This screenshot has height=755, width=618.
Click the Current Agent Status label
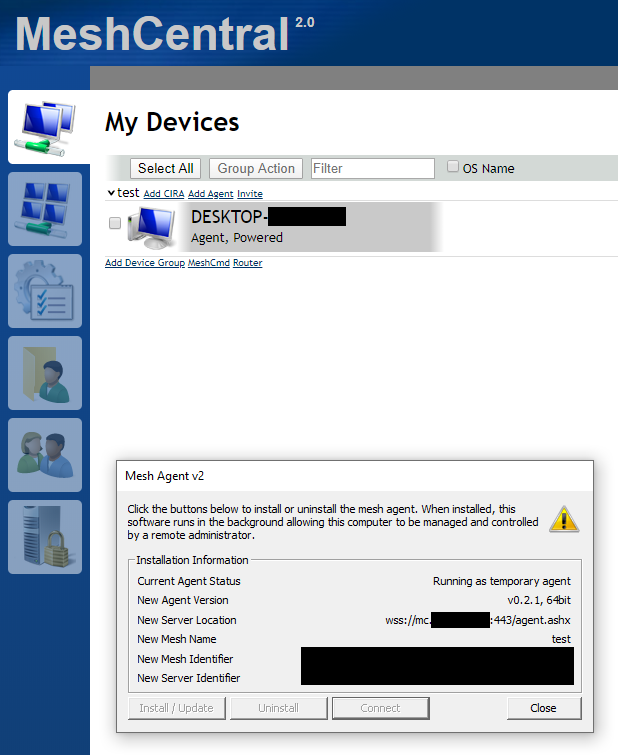click(189, 581)
